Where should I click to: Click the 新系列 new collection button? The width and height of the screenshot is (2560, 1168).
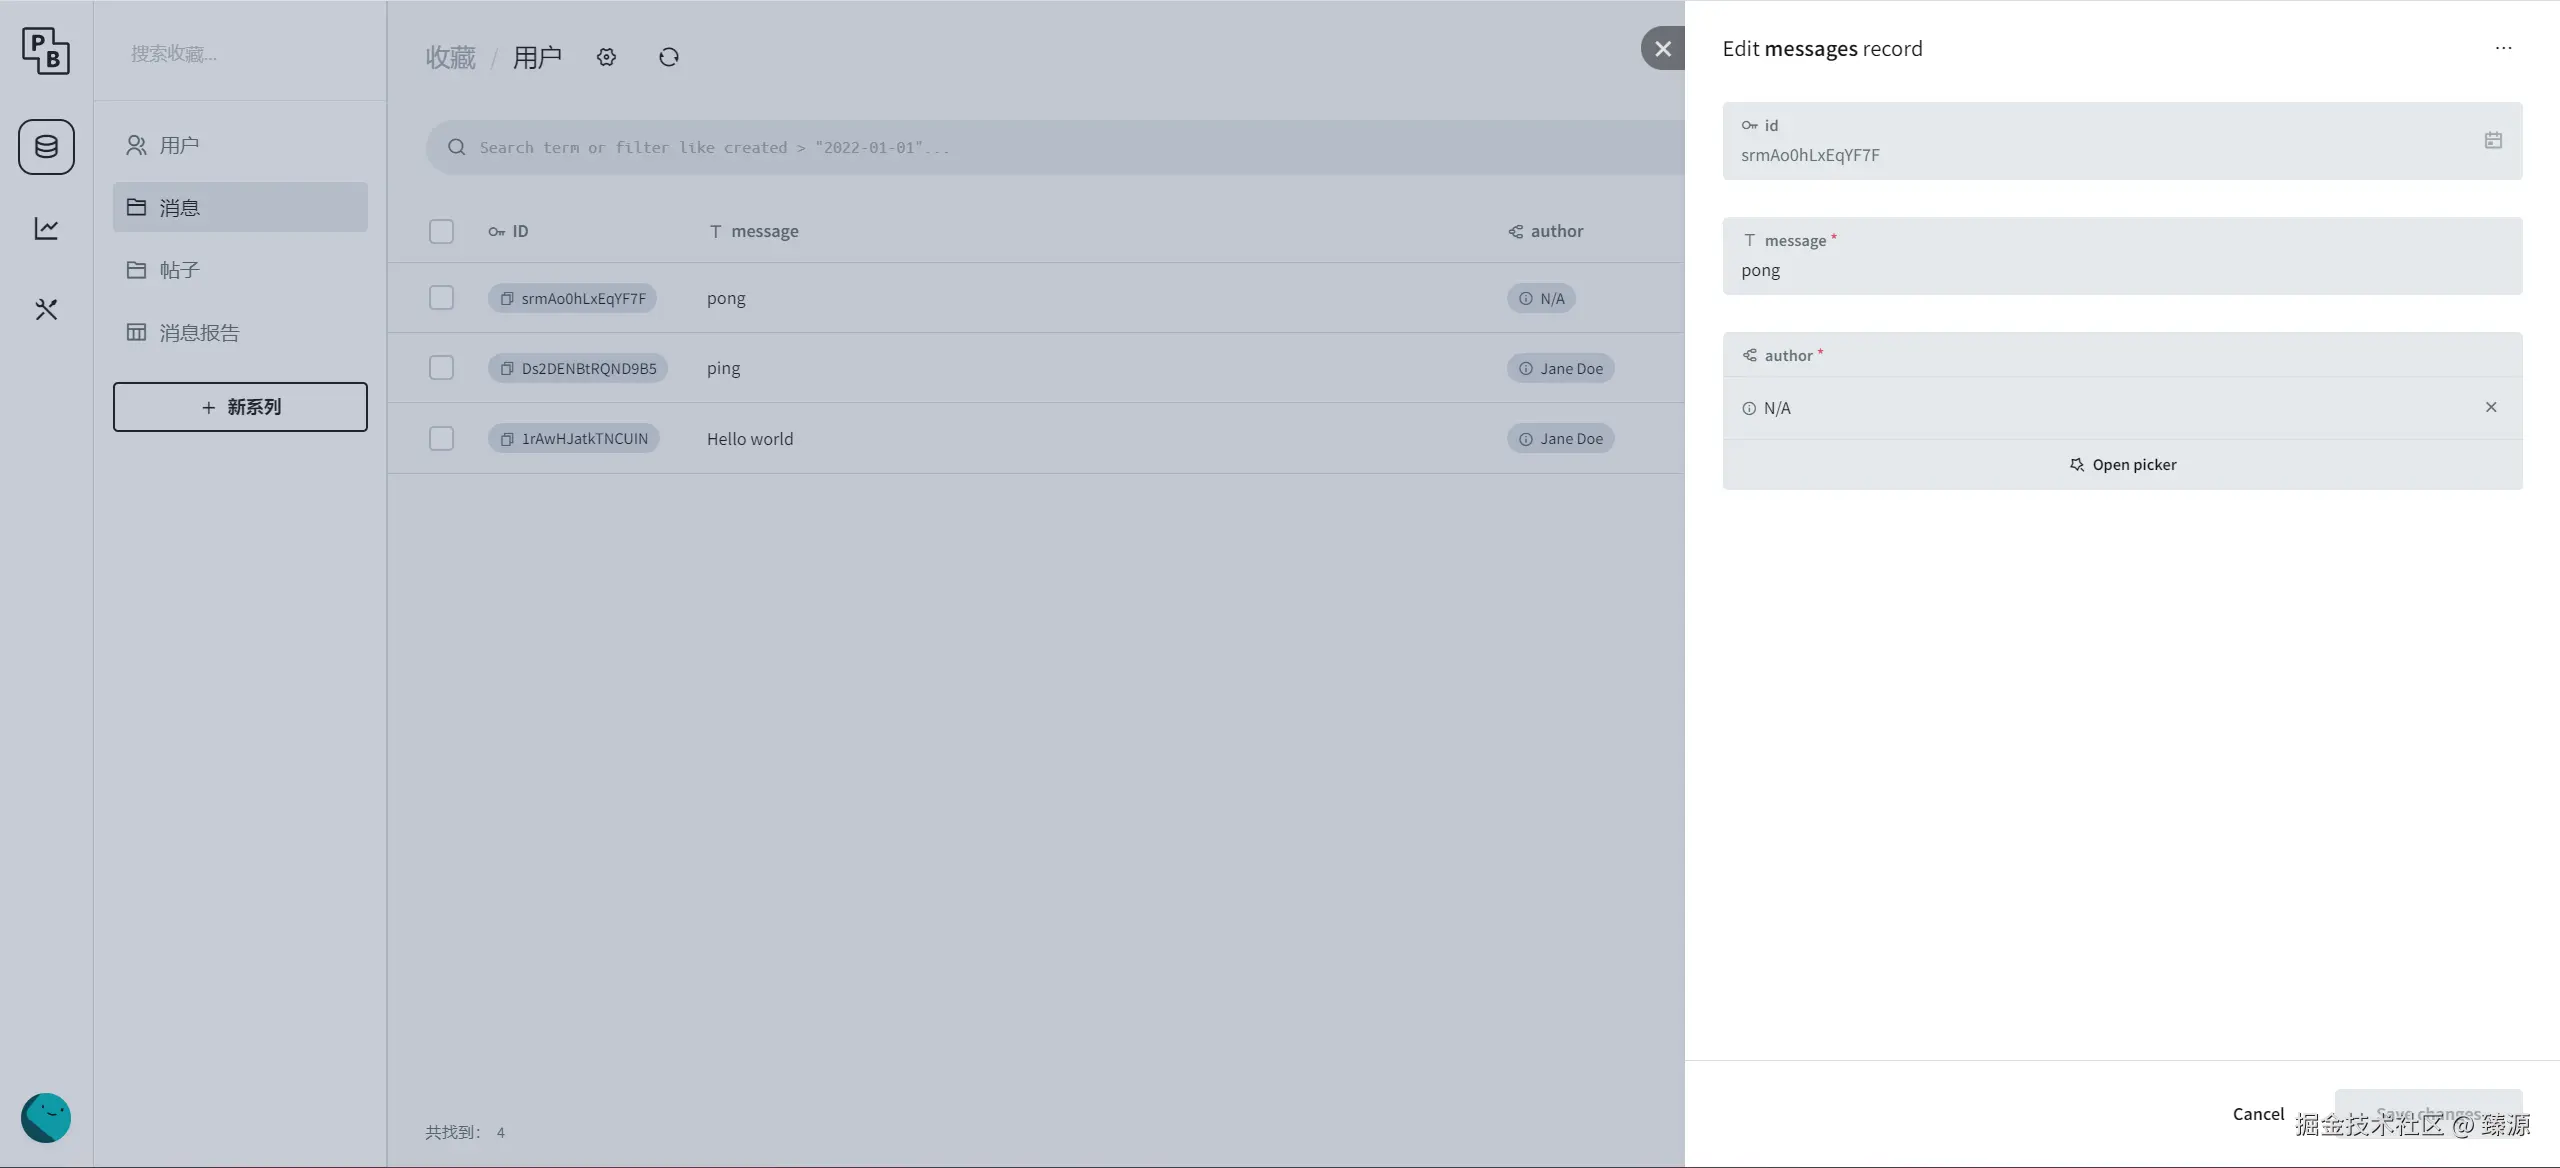[x=240, y=407]
